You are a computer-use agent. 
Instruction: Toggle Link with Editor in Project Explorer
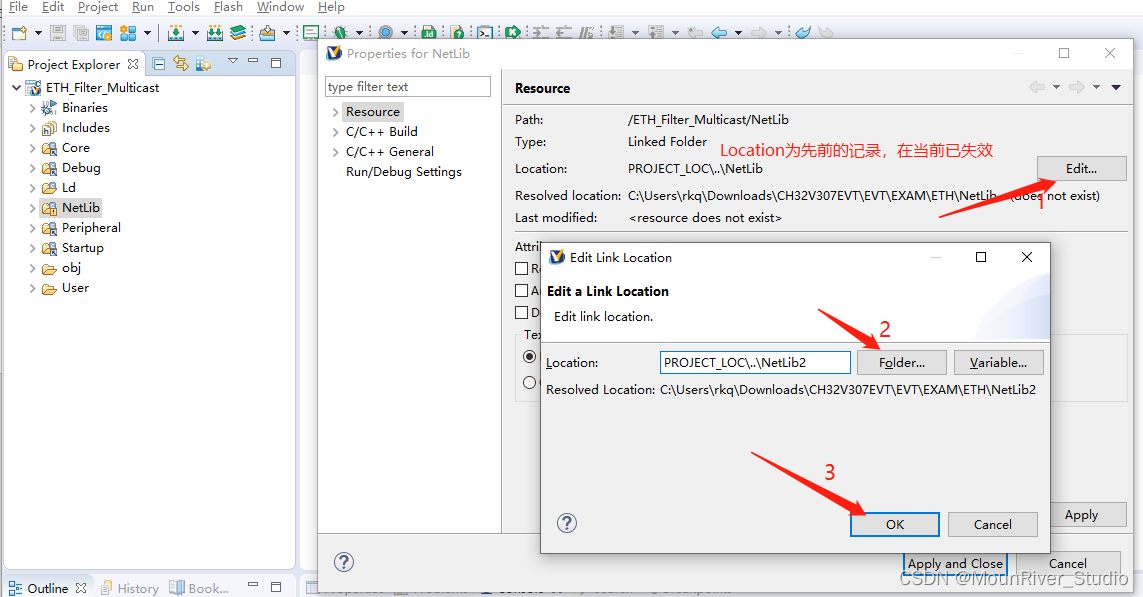(180, 63)
